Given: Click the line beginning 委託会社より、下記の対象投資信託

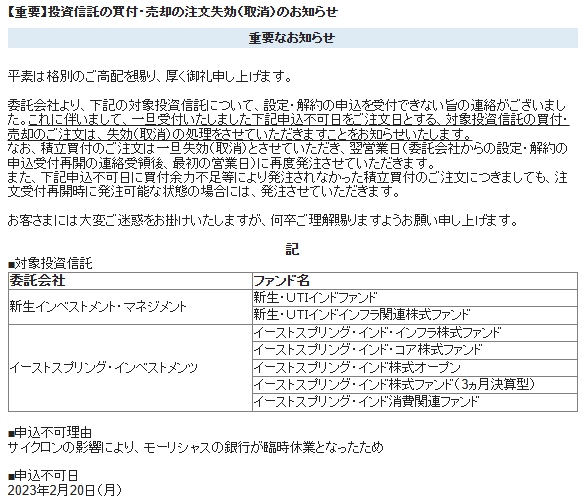Looking at the screenshot, I should (x=287, y=106).
